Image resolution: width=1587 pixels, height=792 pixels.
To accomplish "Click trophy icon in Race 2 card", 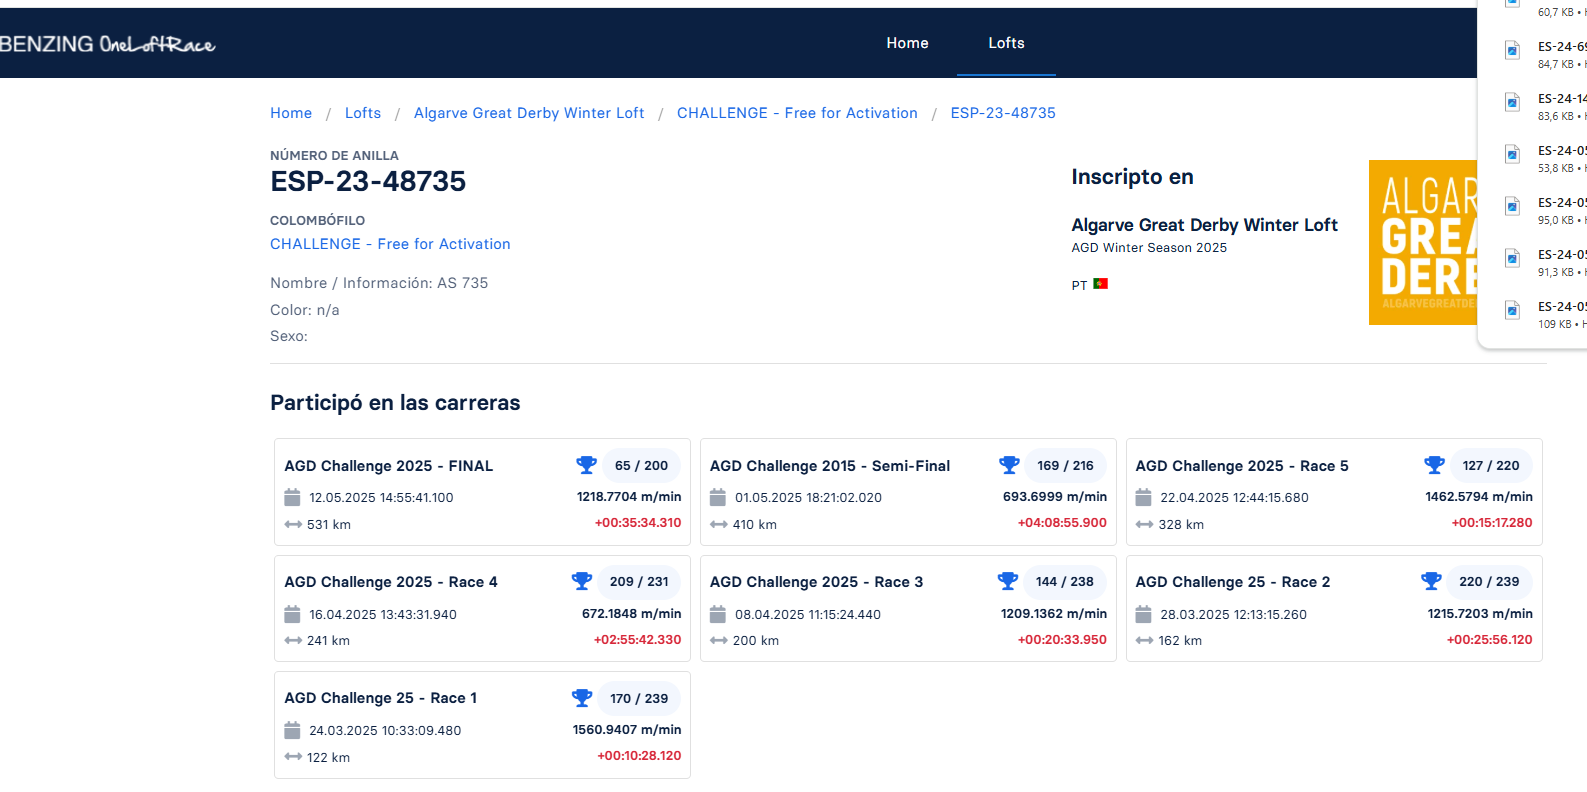I will click(x=1431, y=581).
